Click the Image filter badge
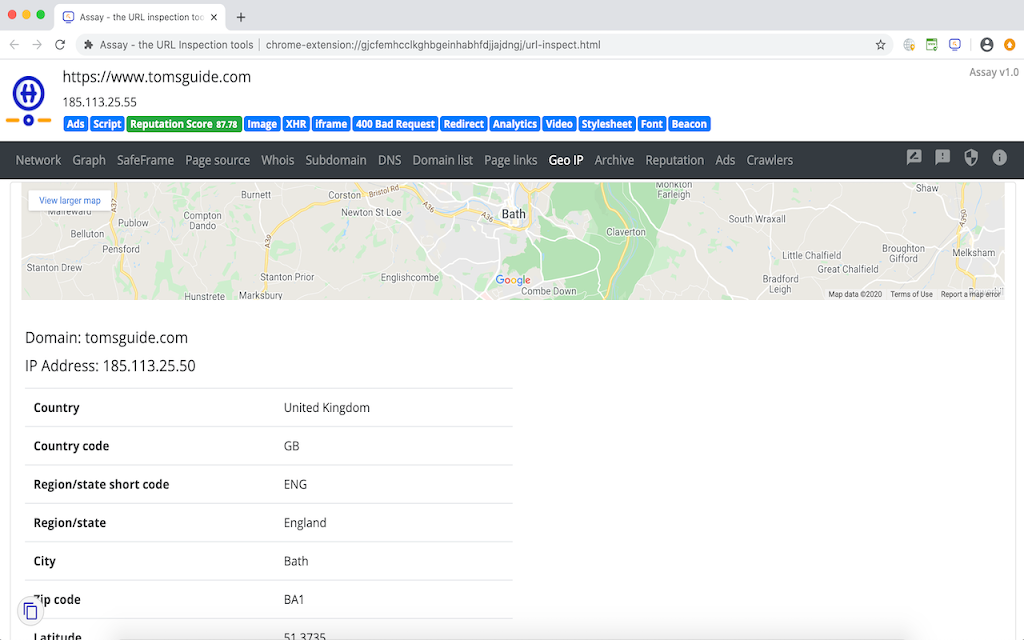This screenshot has width=1024, height=640. pyautogui.click(x=262, y=124)
